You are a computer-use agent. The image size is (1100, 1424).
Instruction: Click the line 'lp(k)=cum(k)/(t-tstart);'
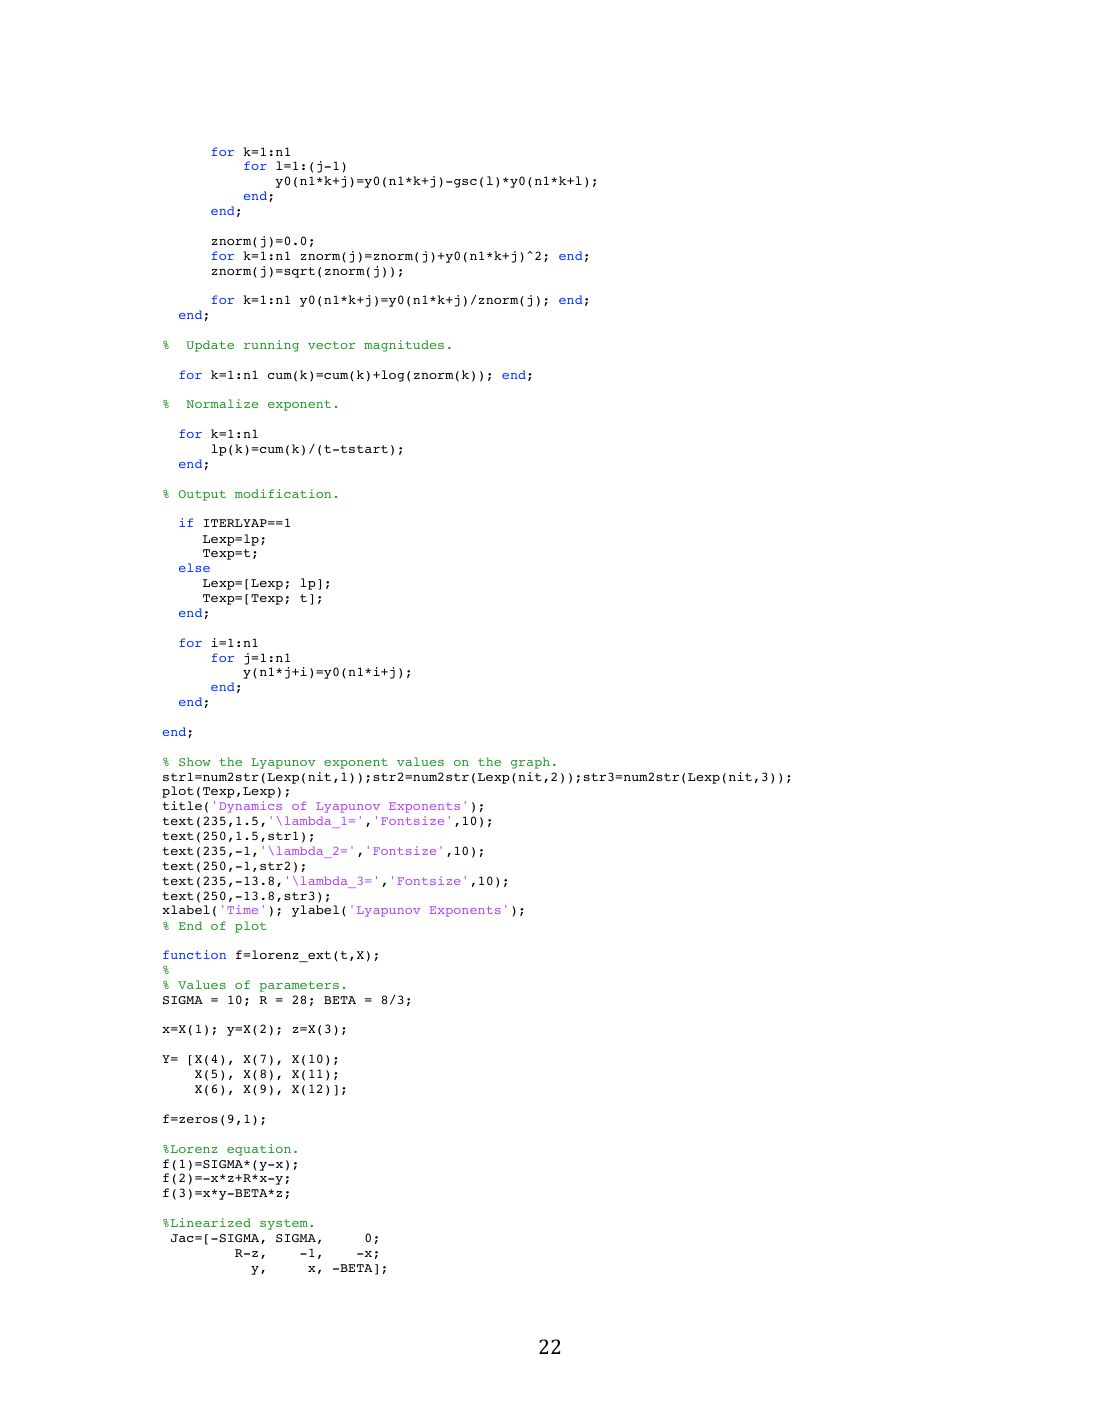(x=308, y=450)
